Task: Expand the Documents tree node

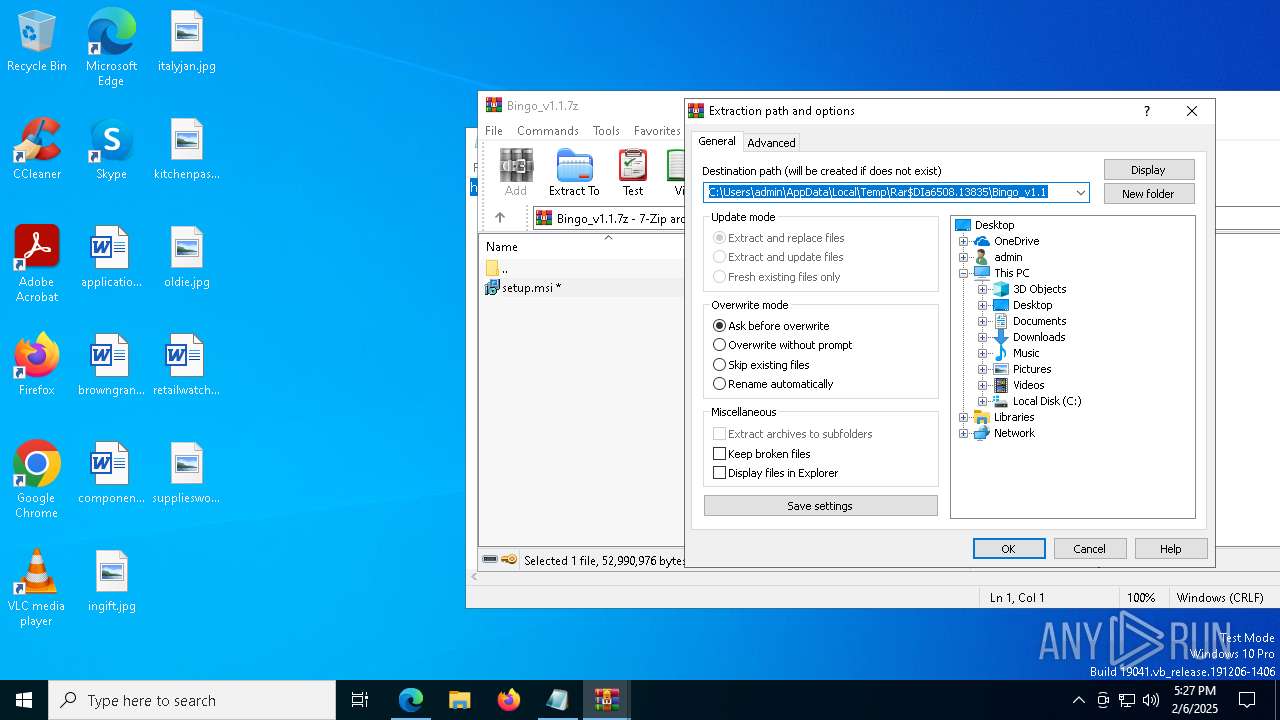Action: click(x=982, y=321)
